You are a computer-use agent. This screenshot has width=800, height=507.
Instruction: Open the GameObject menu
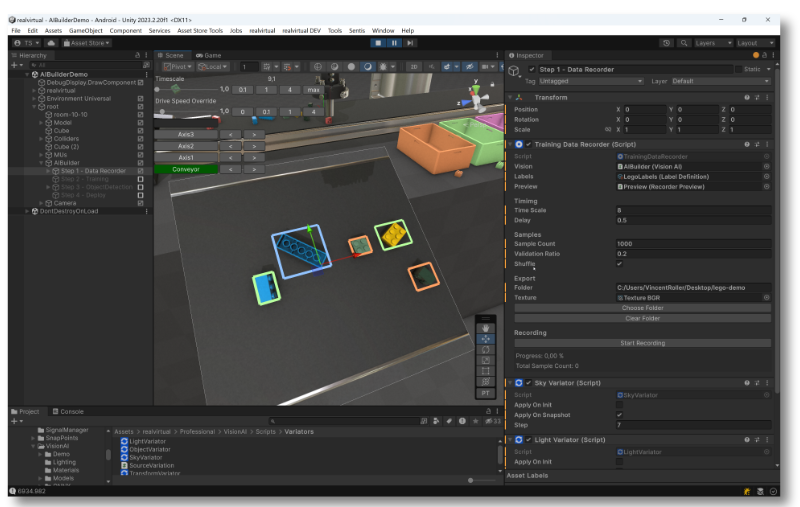pos(85,31)
